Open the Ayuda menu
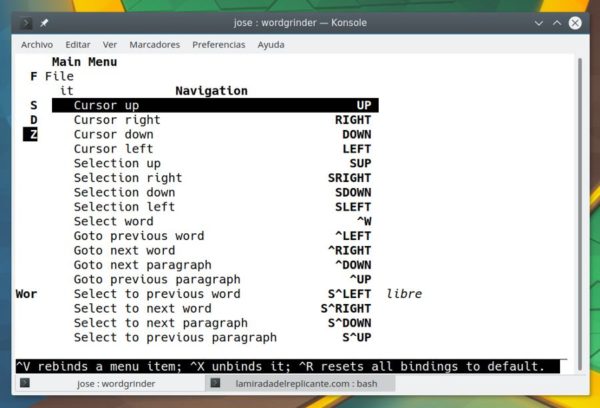 click(271, 45)
